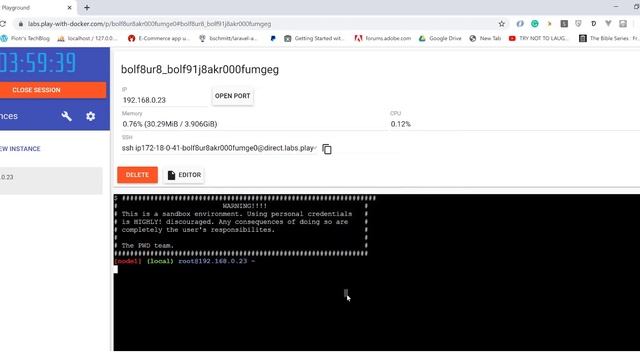This screenshot has height=360, width=640.
Task: Click the site lock icon in address bar
Action: point(20,24)
